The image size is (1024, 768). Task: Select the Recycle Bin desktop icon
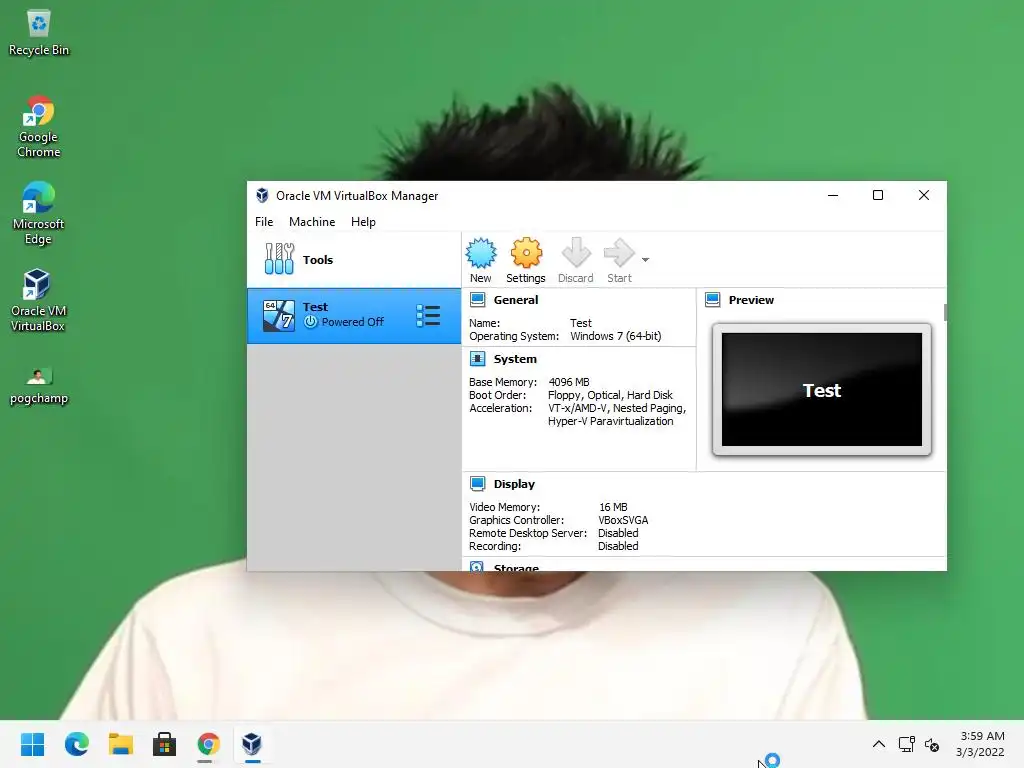coord(39,33)
